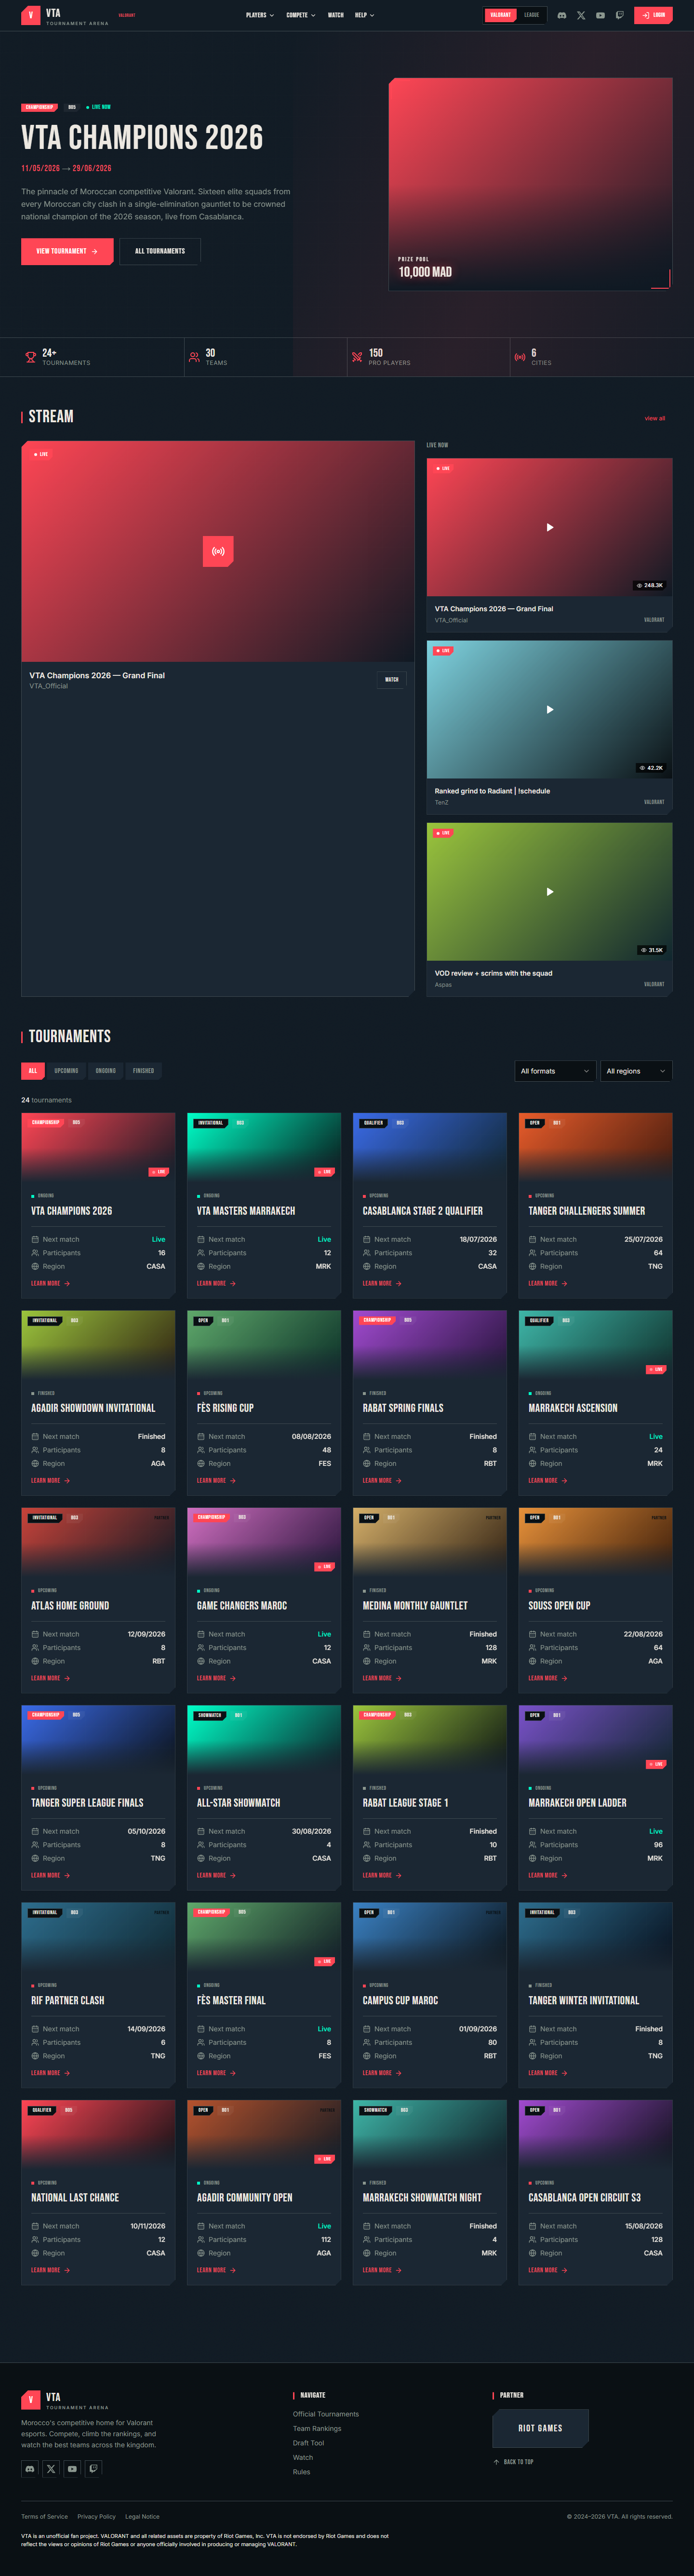This screenshot has height=2576, width=694.
Task: Open the All regions dropdown
Action: pyautogui.click(x=636, y=1070)
